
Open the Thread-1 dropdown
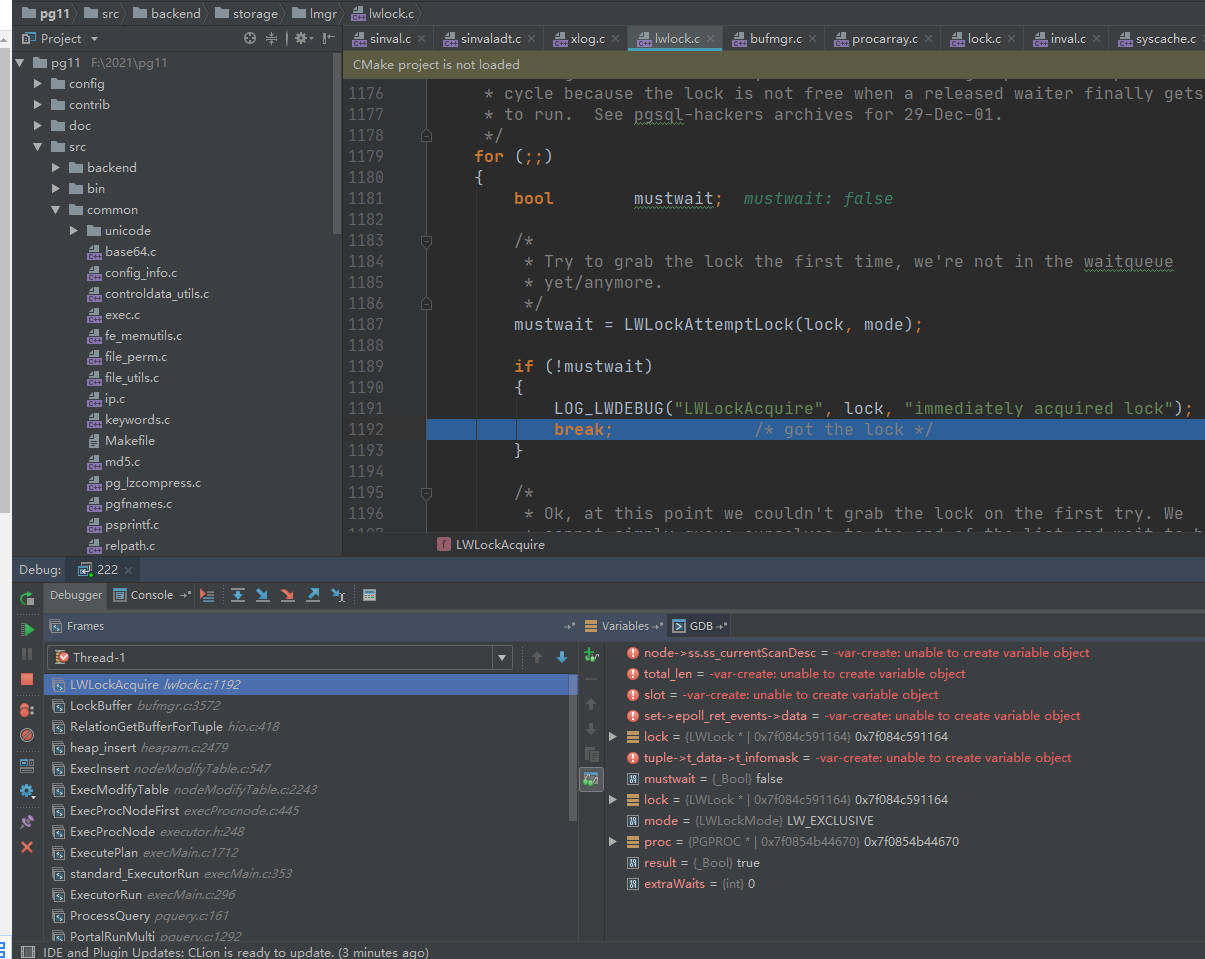(x=502, y=658)
